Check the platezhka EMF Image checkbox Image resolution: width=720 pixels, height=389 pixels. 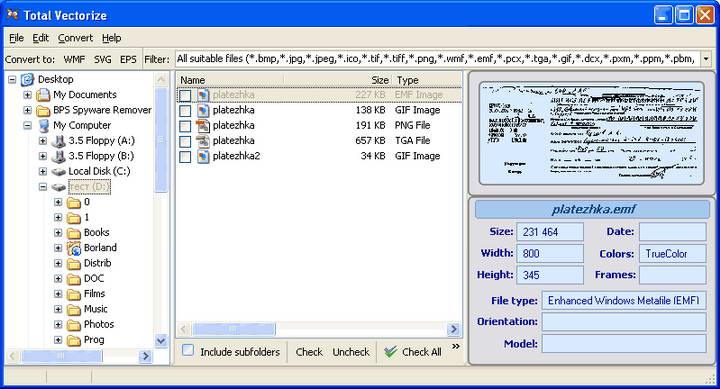click(x=185, y=96)
